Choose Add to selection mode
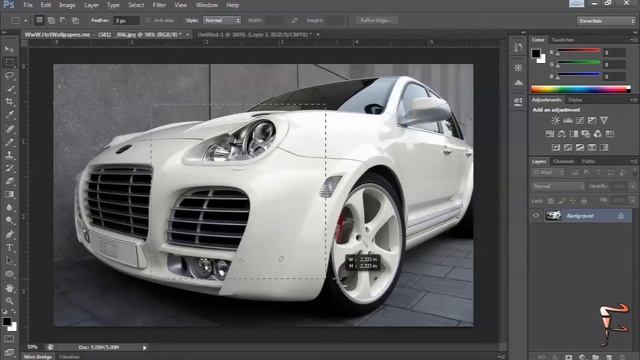Viewport: 640px width, 360px height. 51,20
